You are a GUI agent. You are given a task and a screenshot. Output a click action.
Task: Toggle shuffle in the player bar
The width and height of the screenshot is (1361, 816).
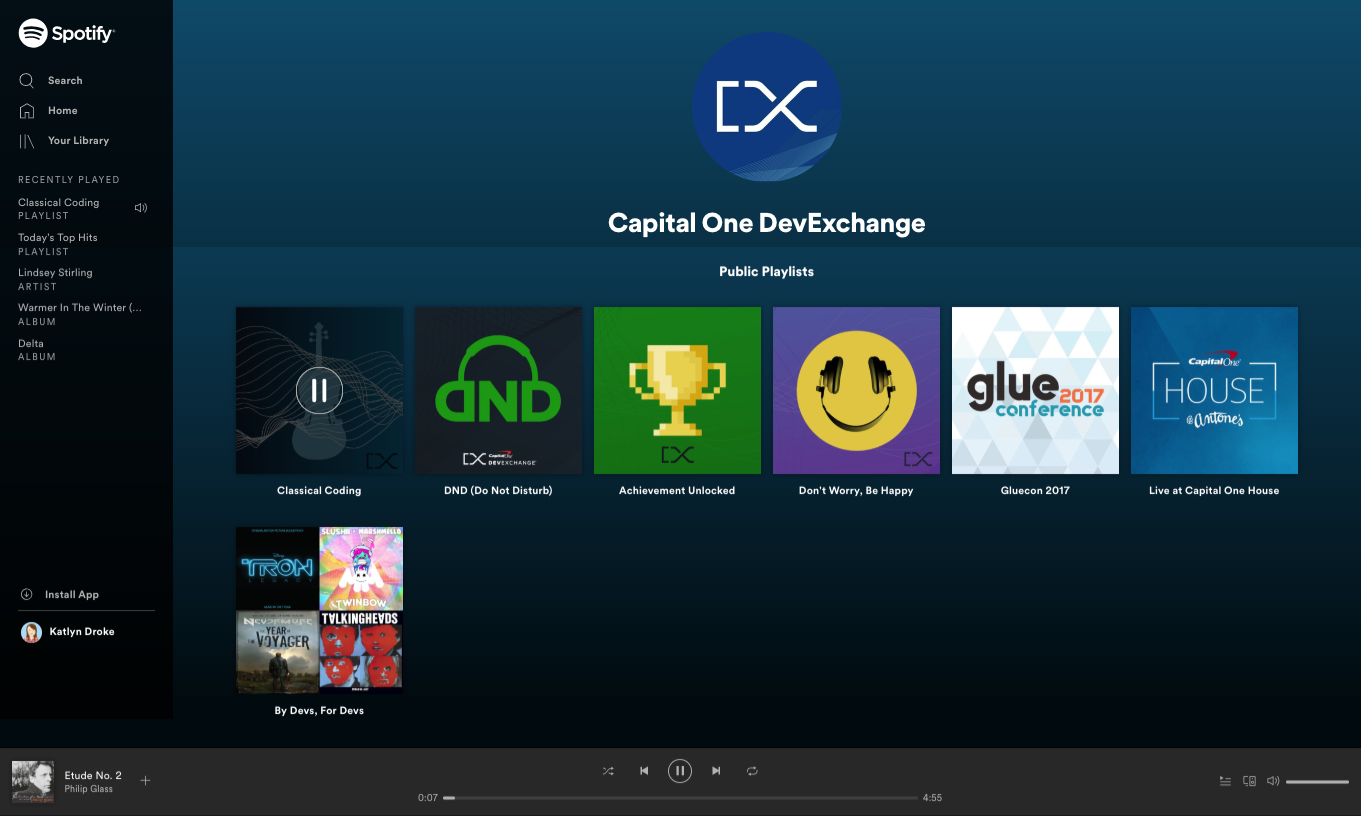tap(608, 771)
